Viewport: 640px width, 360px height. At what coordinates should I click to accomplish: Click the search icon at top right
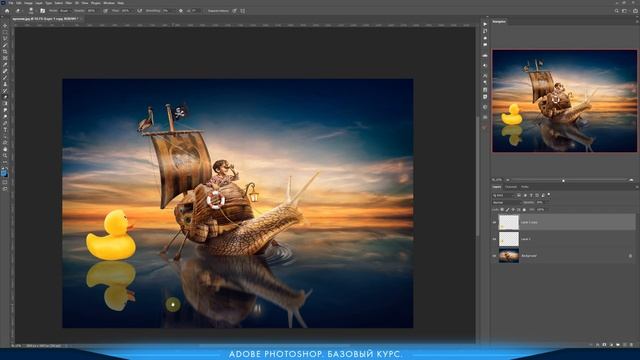[616, 11]
